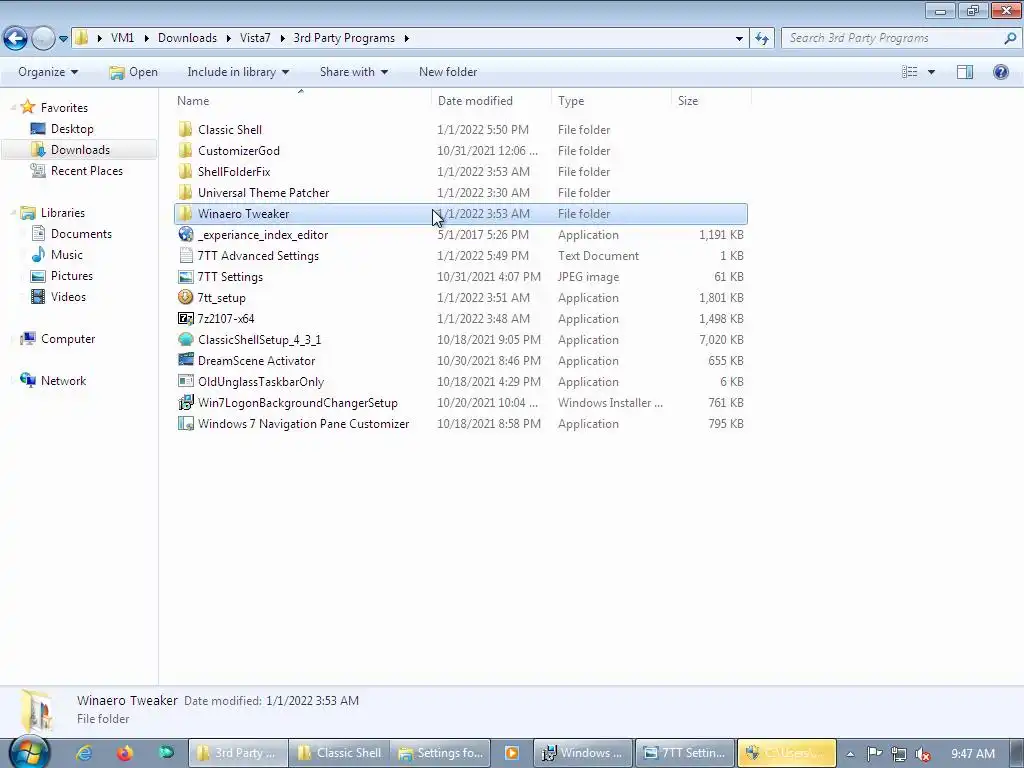The width and height of the screenshot is (1024, 768).
Task: Launch Internet Explorer from the taskbar
Action: pyautogui.click(x=84, y=753)
